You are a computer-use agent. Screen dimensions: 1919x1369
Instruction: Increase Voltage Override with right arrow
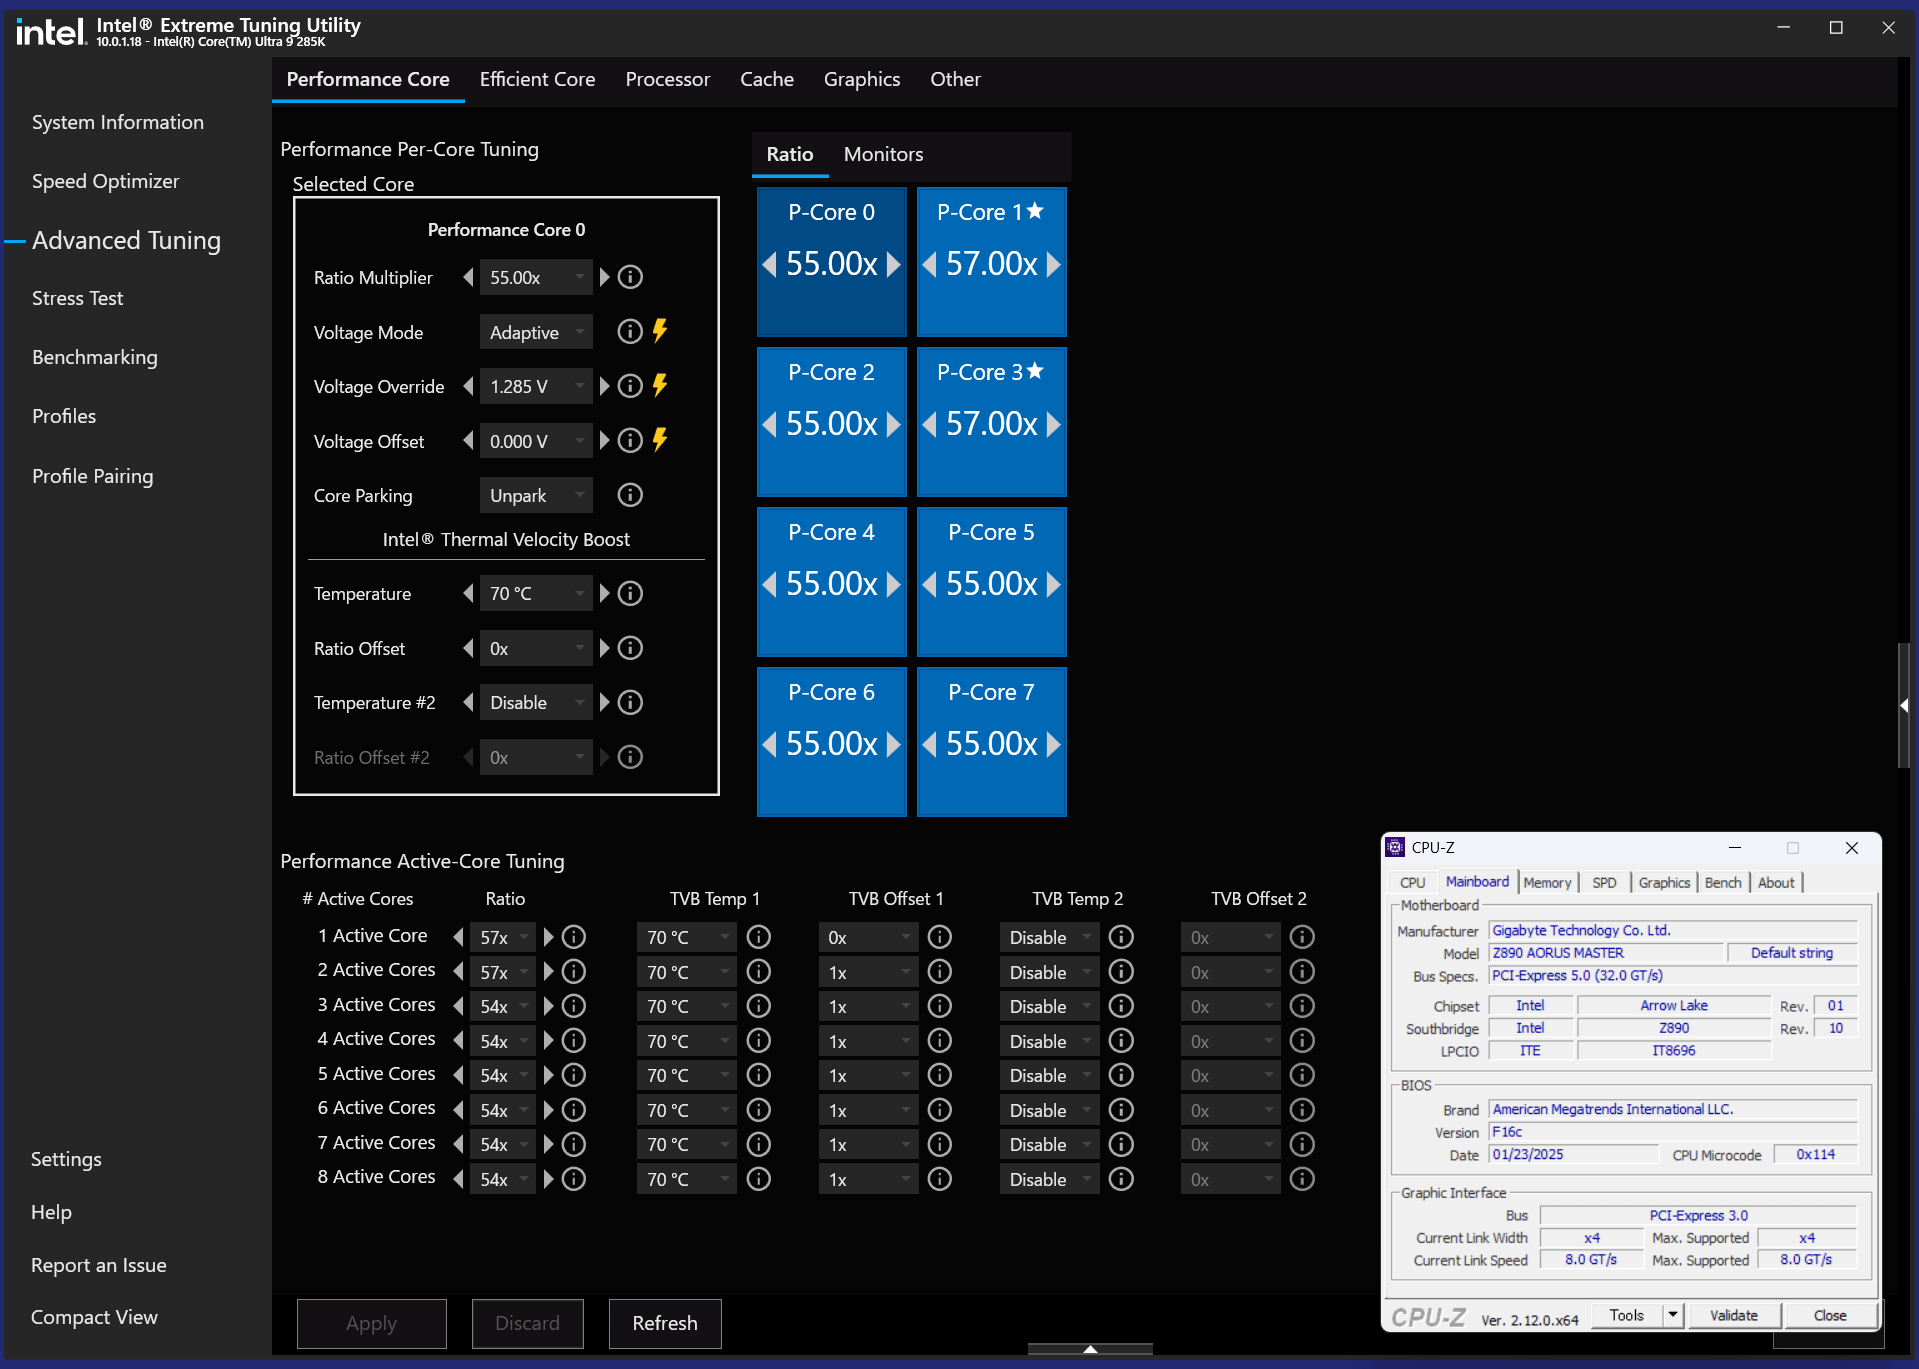click(604, 386)
